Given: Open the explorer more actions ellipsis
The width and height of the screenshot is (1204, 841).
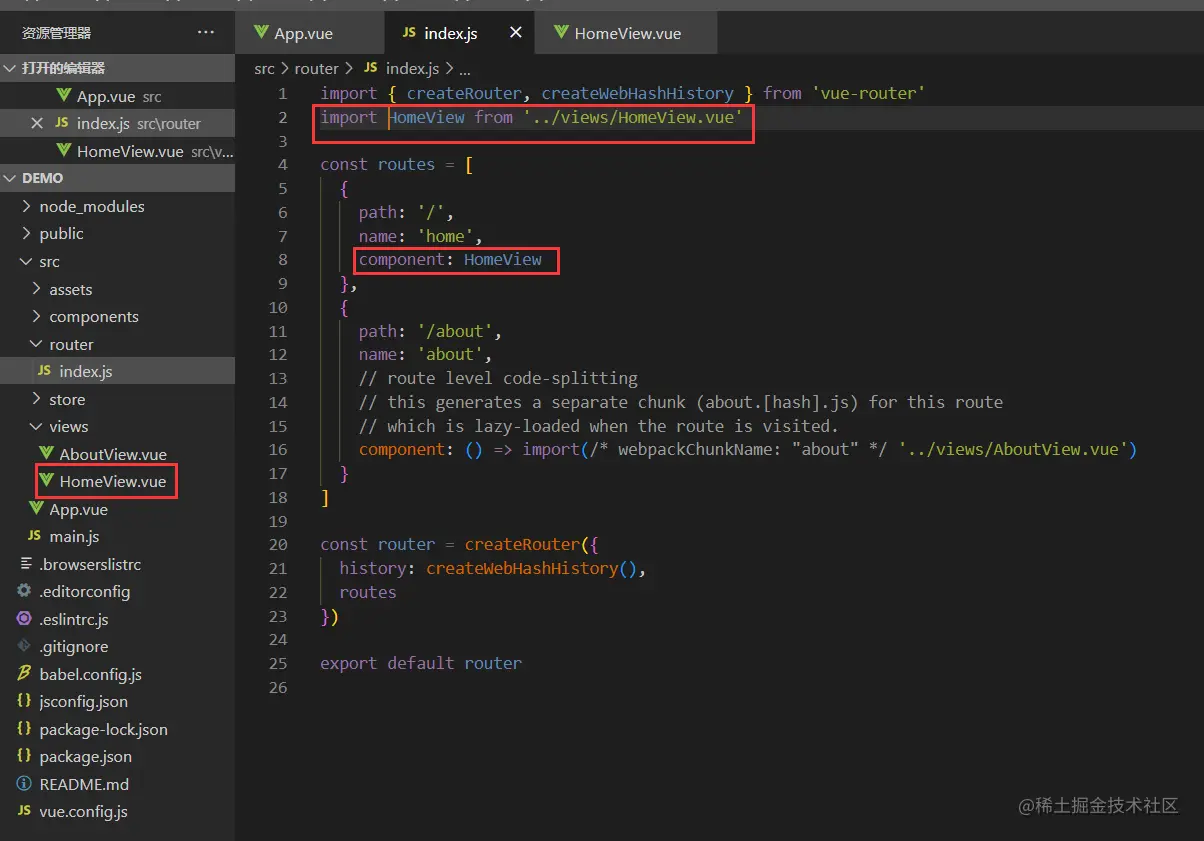Looking at the screenshot, I should coord(206,33).
